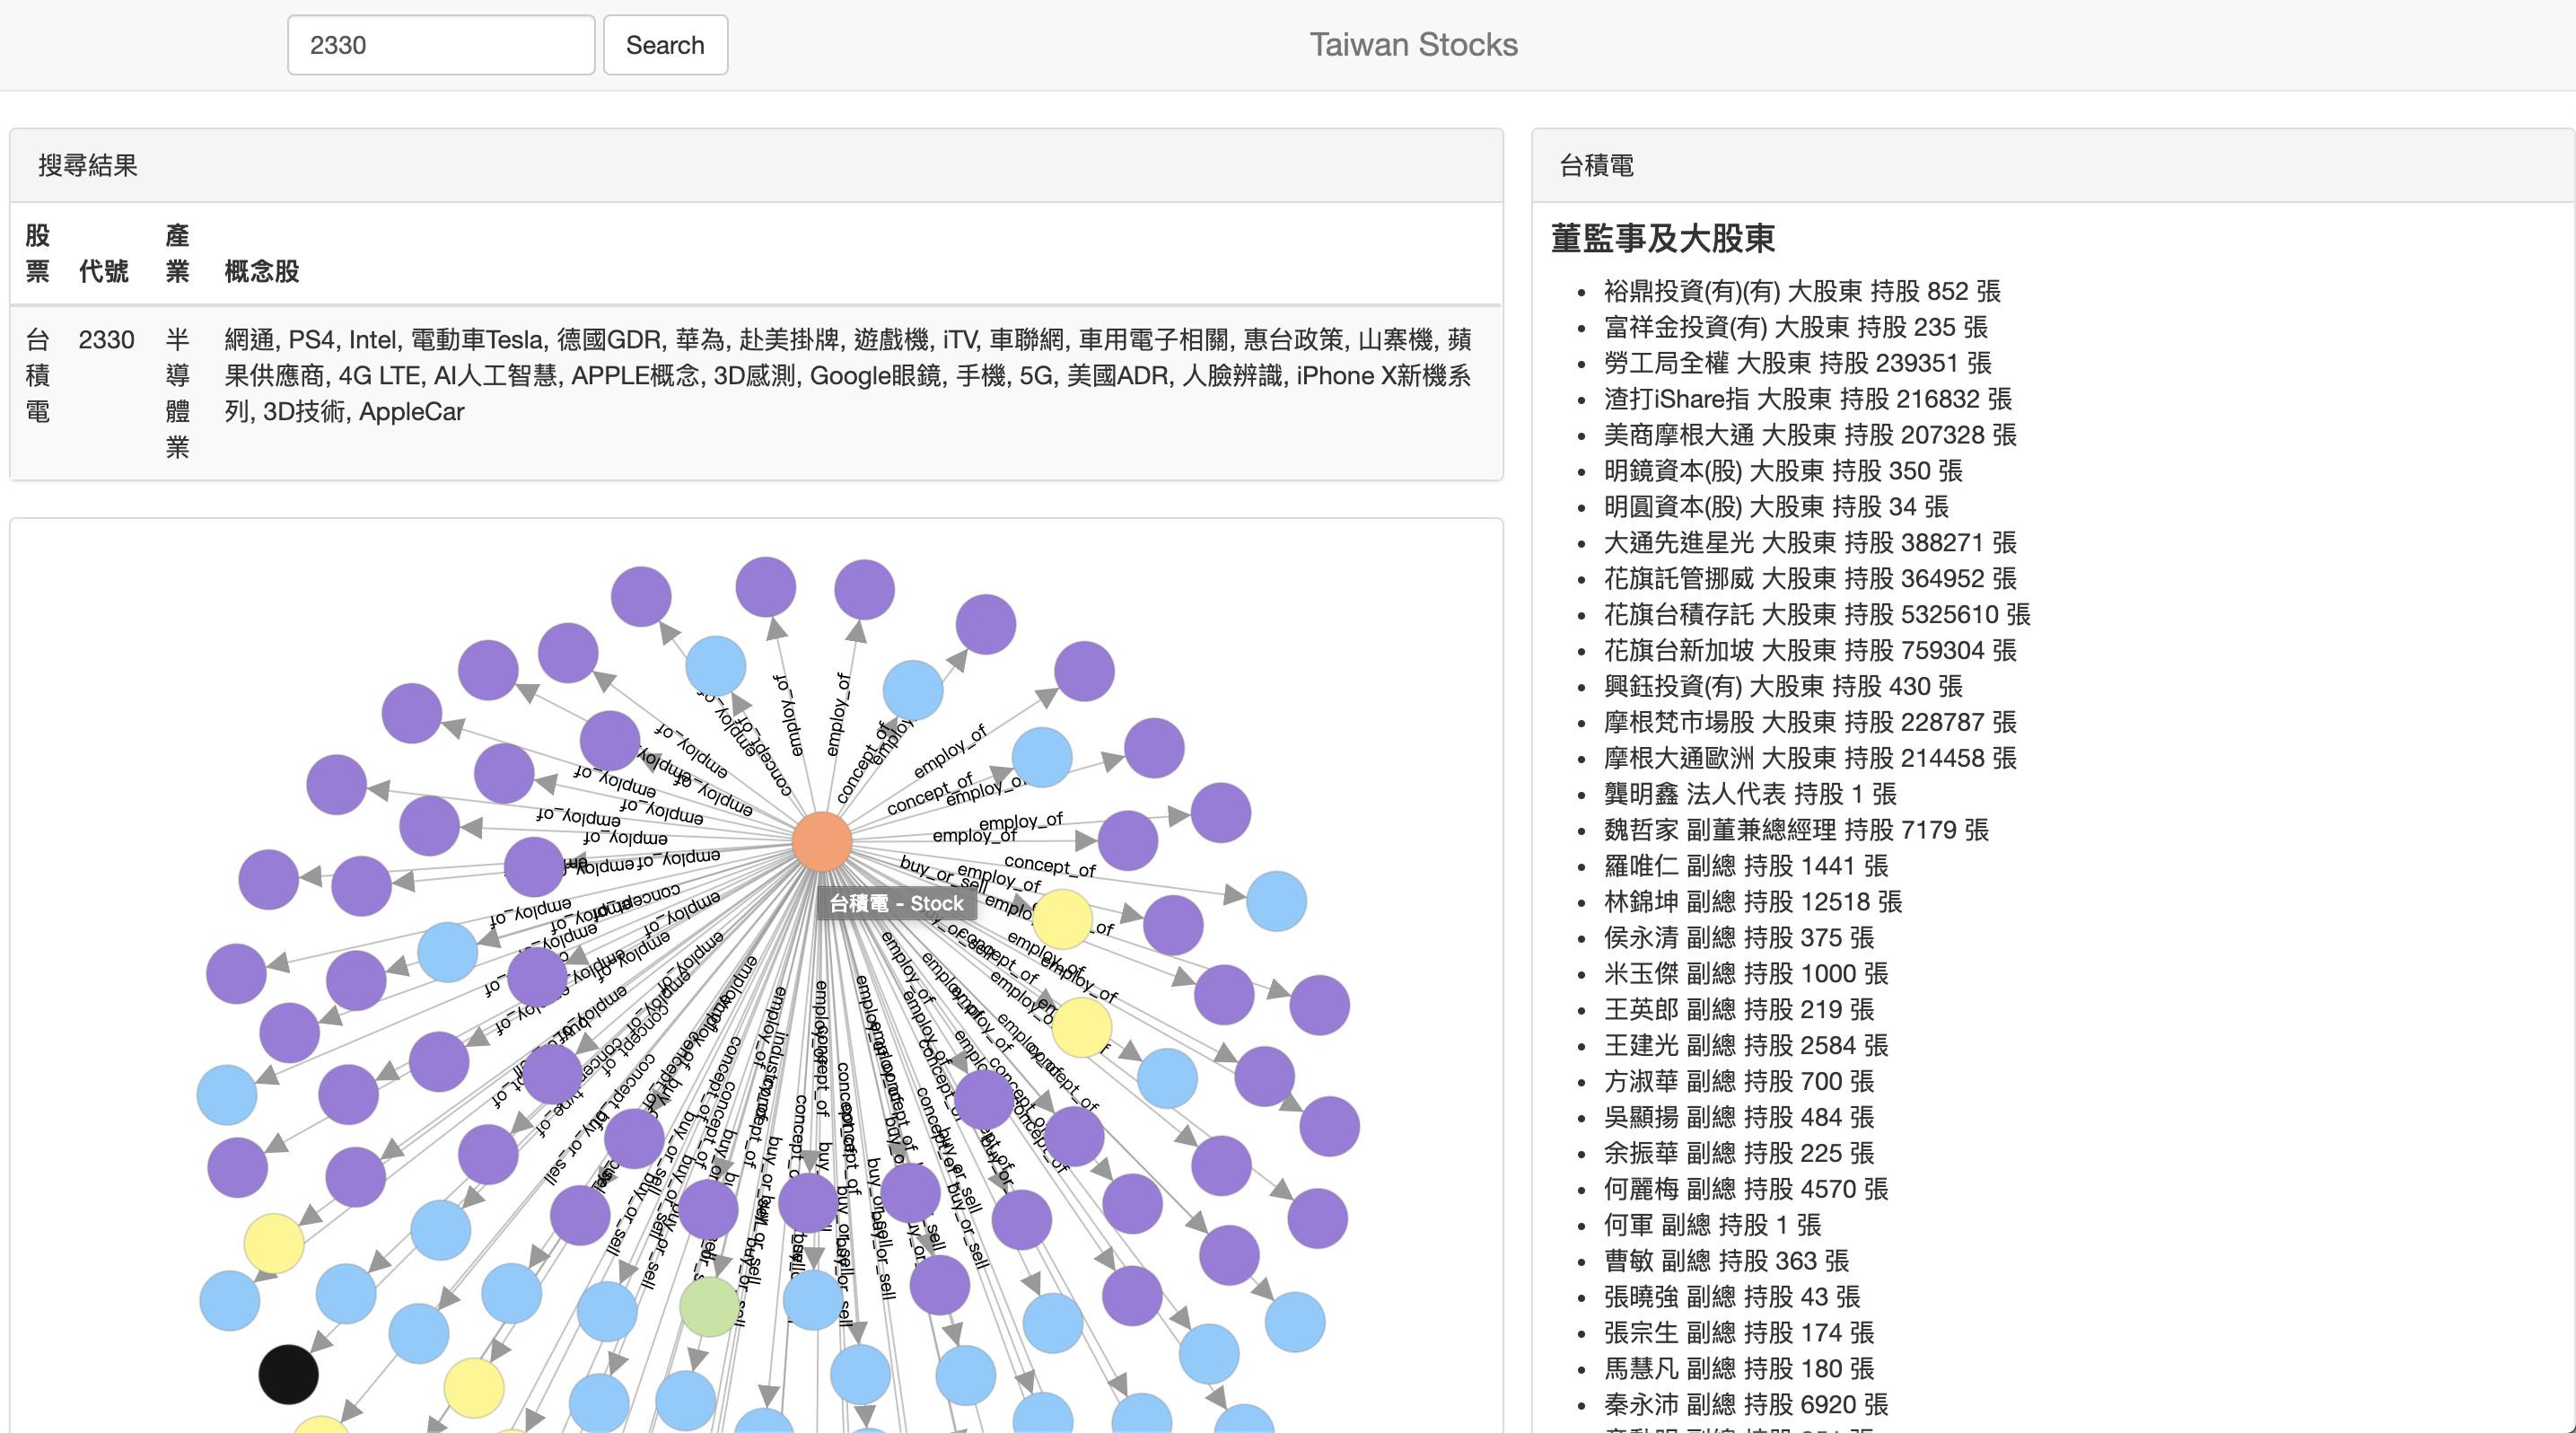2576x1433 pixels.
Task: Click the 搜尋結果 panel header
Action: click(88, 165)
